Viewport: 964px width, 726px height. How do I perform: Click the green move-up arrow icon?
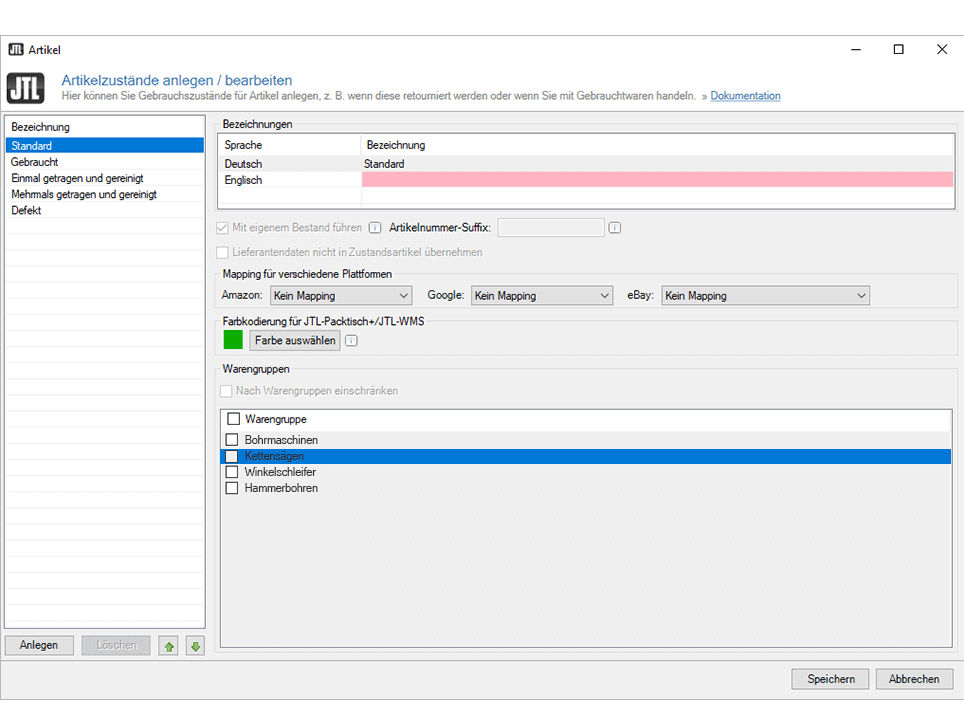pos(169,646)
